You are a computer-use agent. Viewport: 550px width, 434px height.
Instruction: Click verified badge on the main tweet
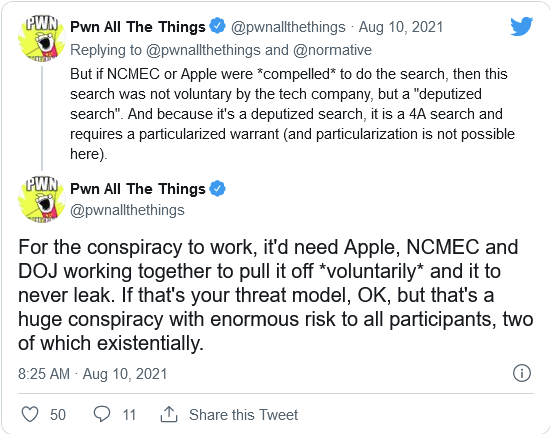[x=218, y=189]
